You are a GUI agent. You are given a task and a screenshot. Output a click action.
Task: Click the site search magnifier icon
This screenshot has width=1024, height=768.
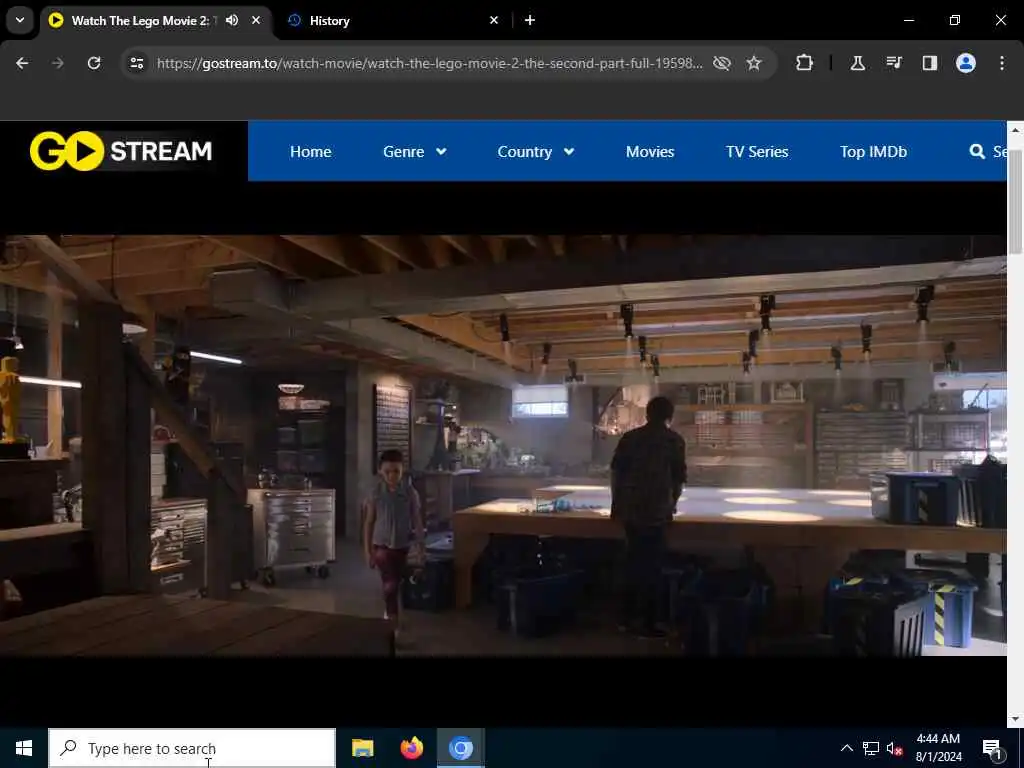click(x=977, y=152)
